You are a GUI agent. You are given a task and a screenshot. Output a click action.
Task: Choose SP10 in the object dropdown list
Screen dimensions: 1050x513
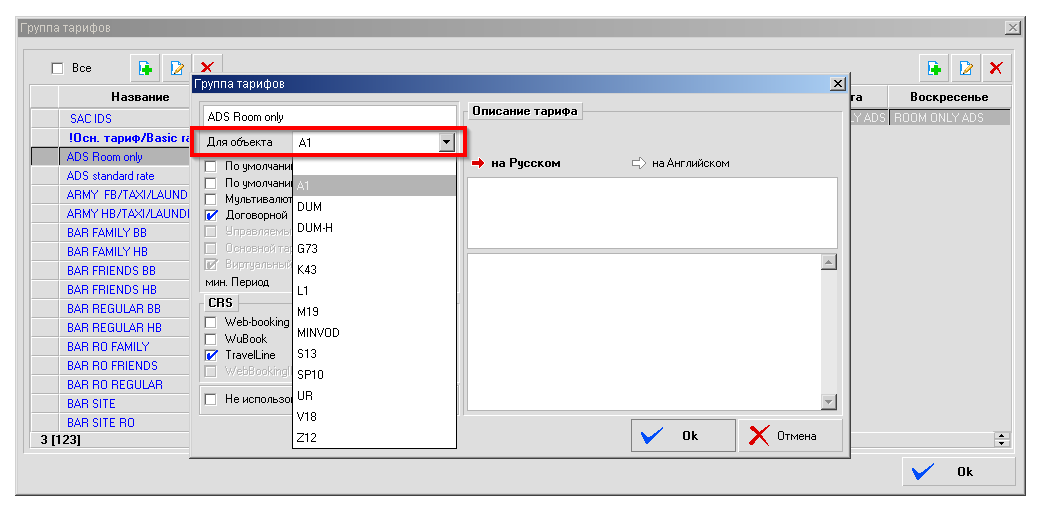tap(311, 375)
